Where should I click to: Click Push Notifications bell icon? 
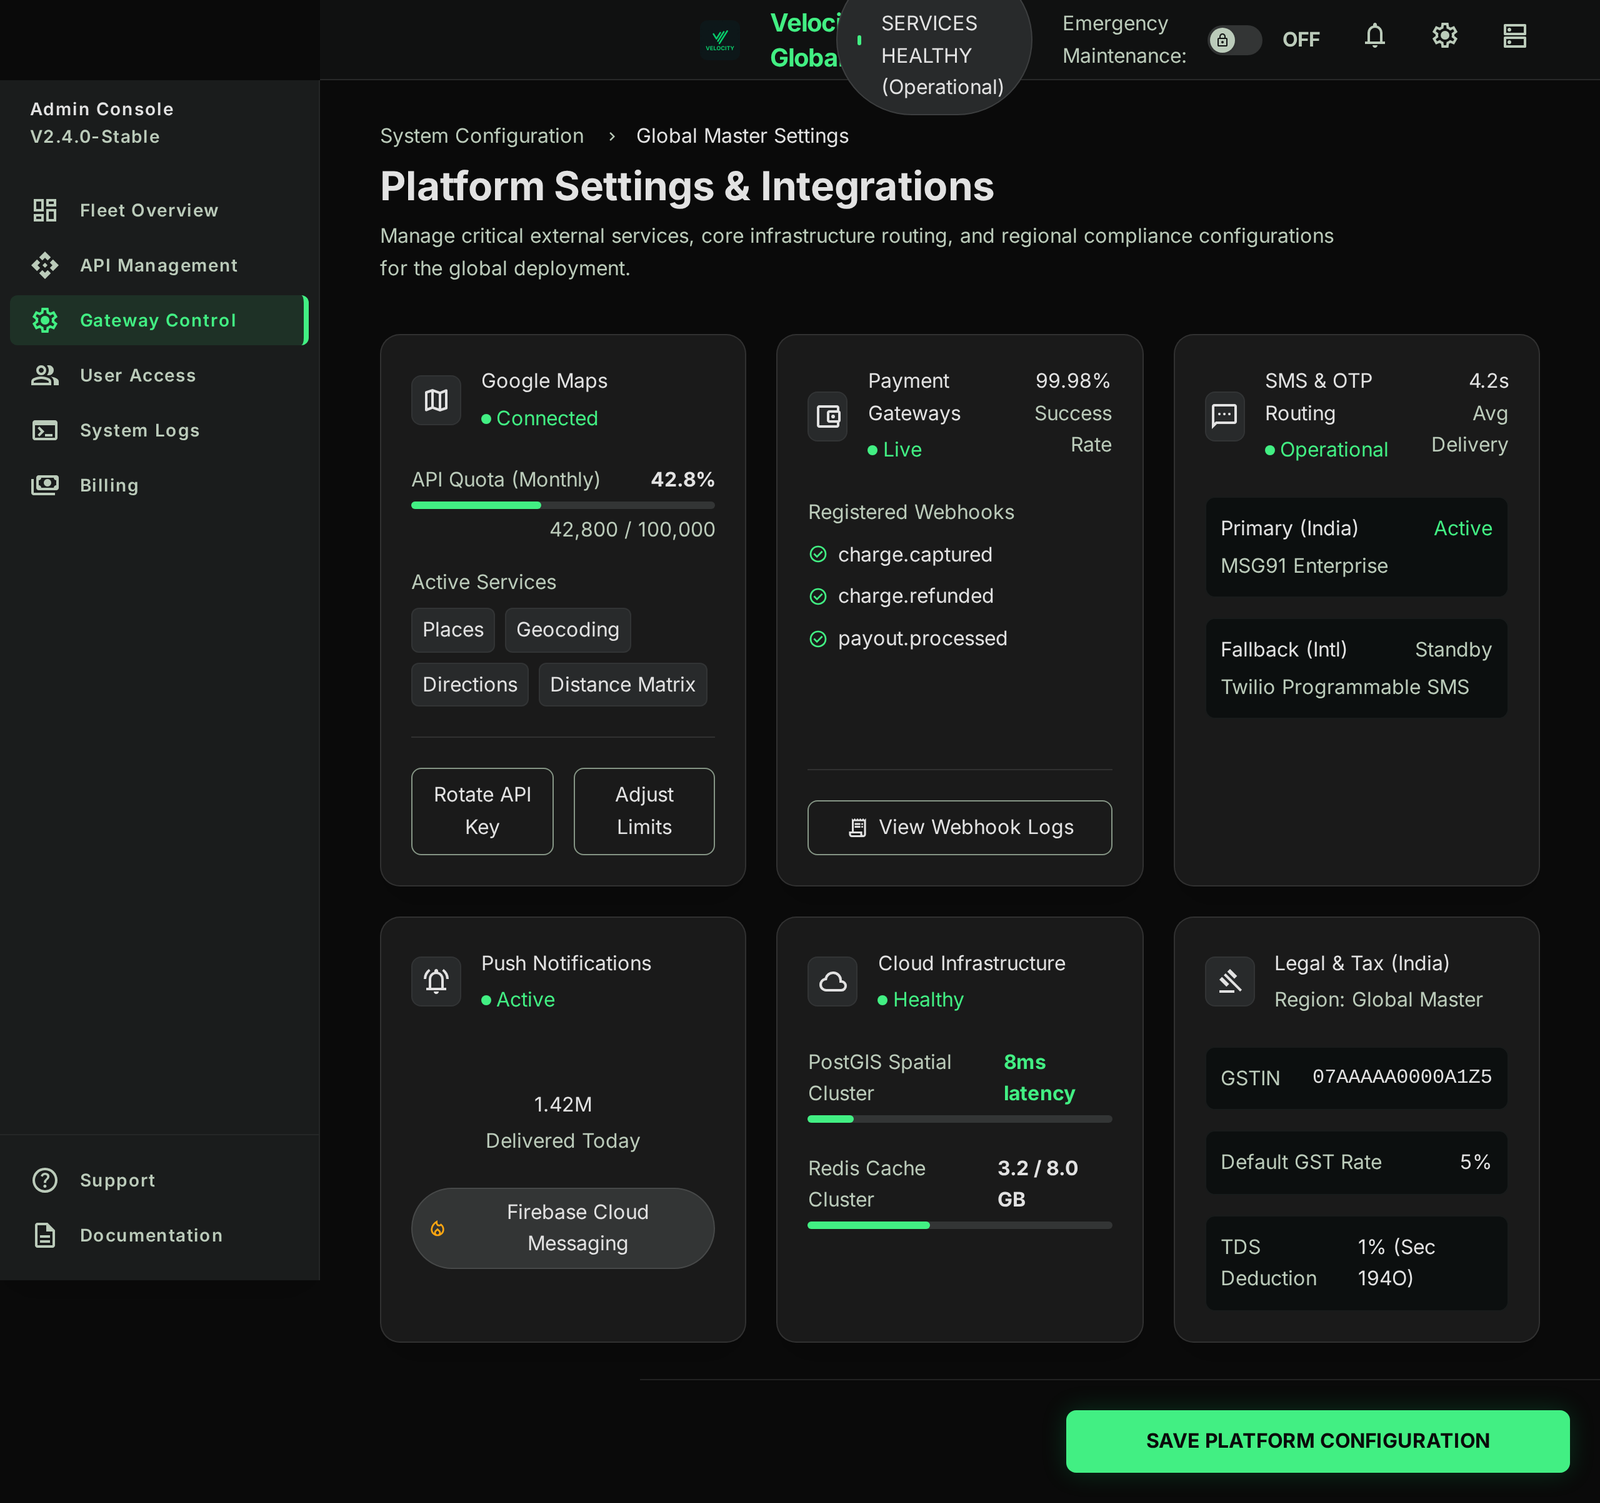pos(436,982)
